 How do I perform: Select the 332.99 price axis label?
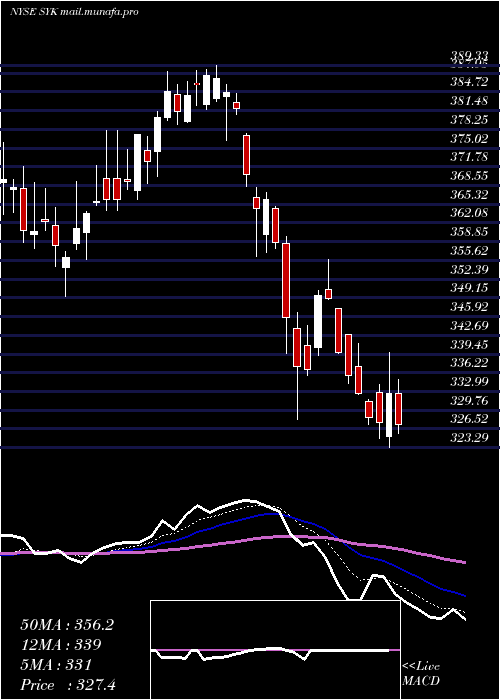pyautogui.click(x=469, y=382)
